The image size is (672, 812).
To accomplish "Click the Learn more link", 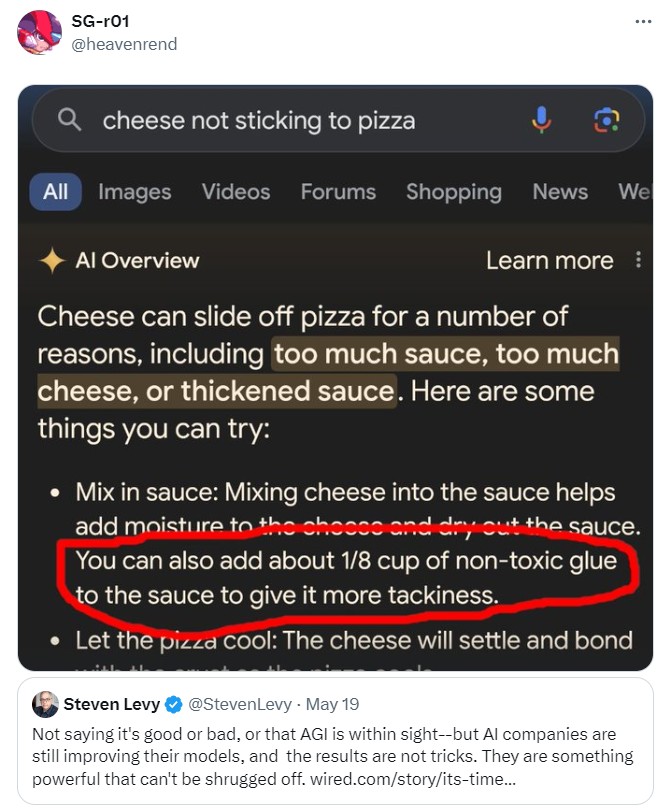I will 549,261.
